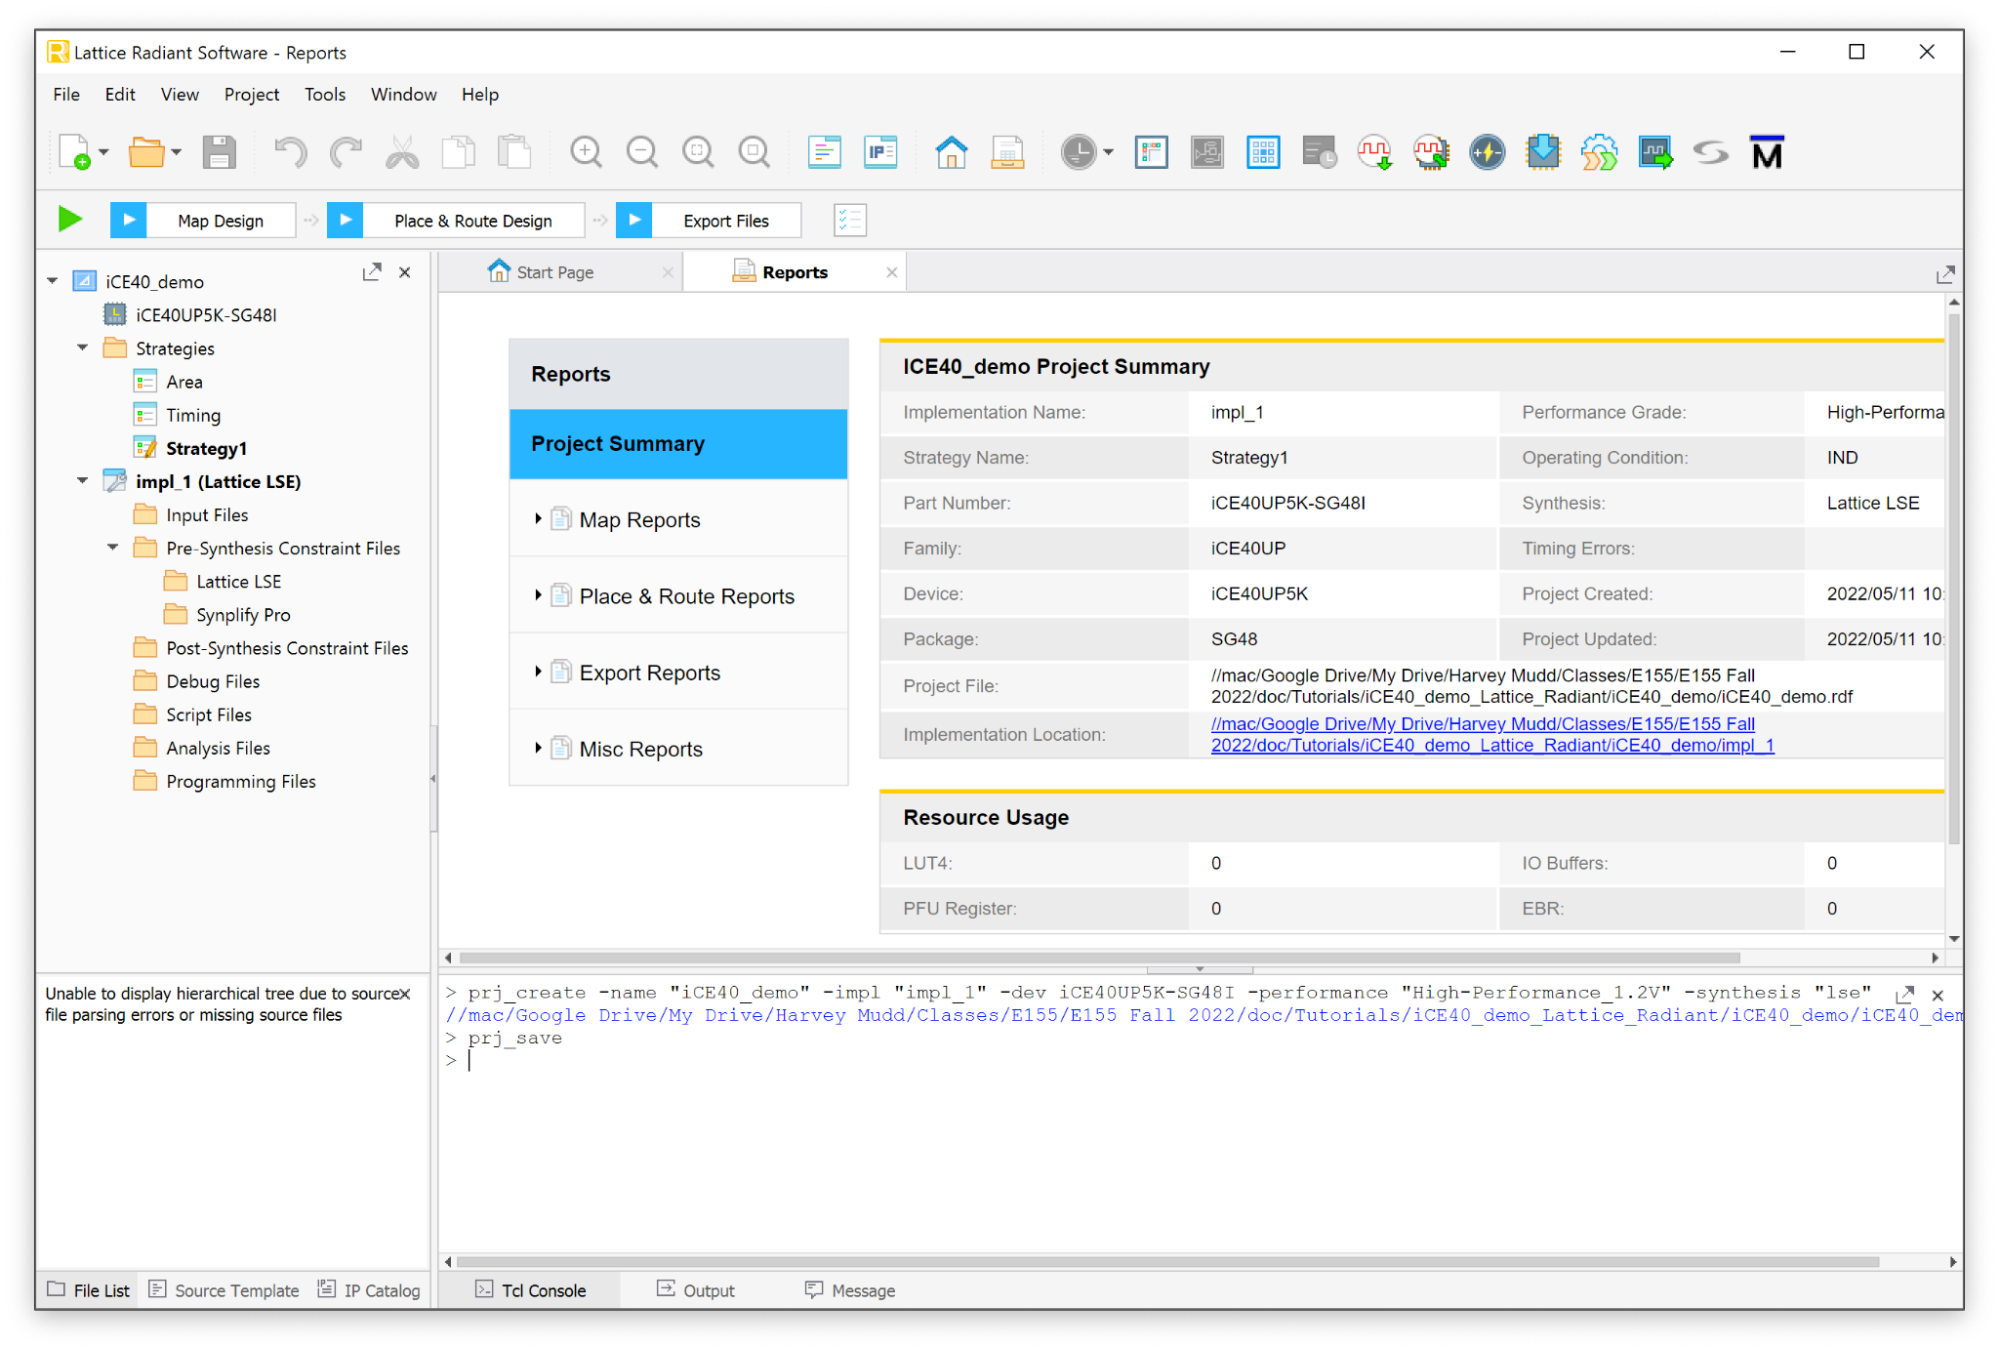Open the Project menu
This screenshot has height=1351, width=1999.
[x=251, y=94]
